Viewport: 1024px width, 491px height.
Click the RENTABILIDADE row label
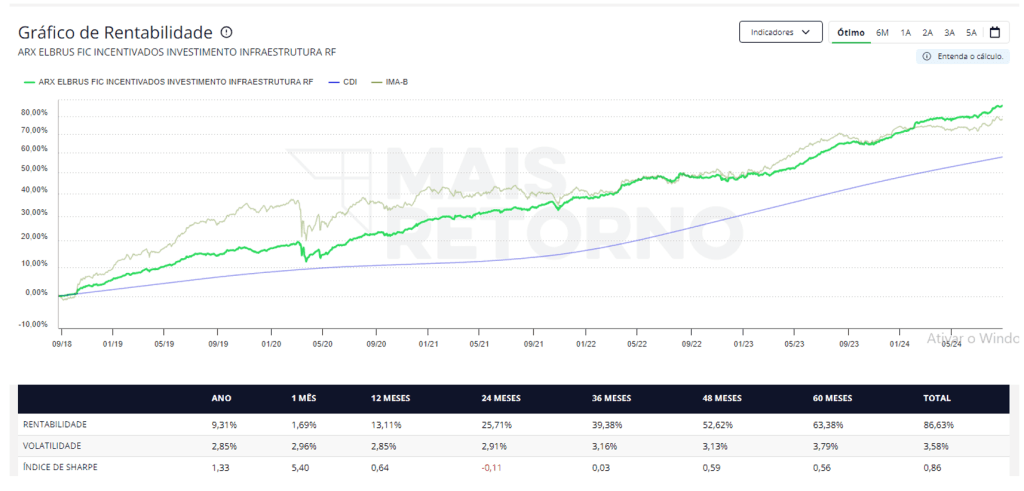click(55, 424)
